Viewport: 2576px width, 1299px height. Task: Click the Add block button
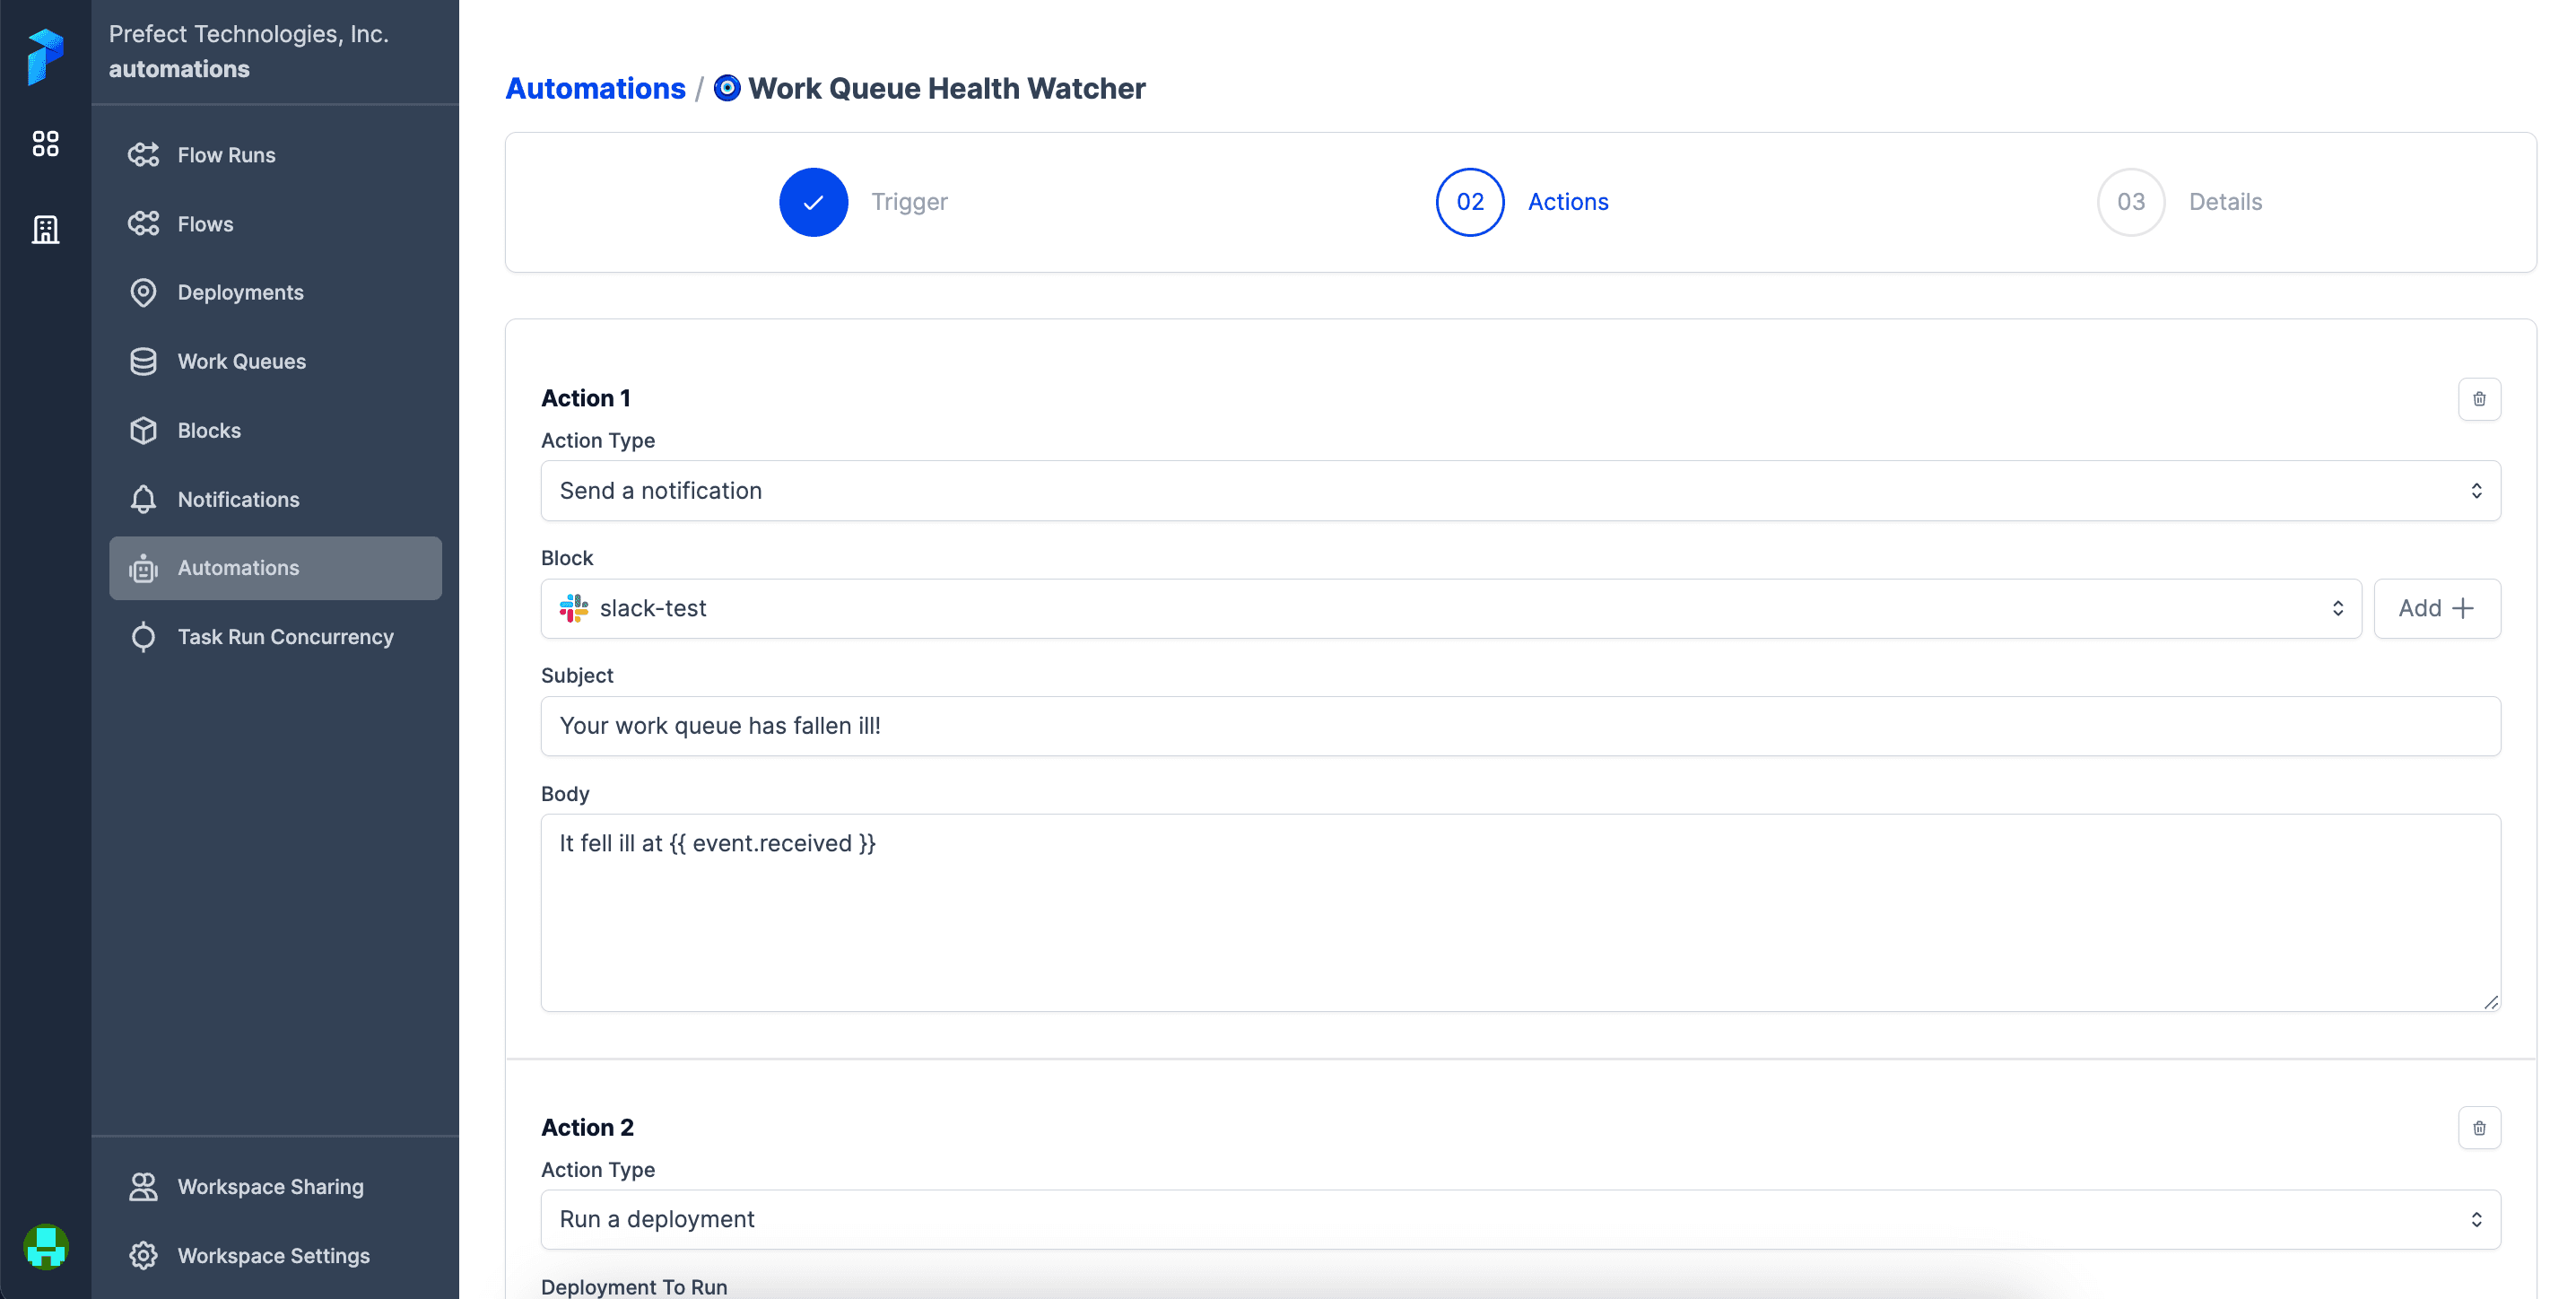2436,608
